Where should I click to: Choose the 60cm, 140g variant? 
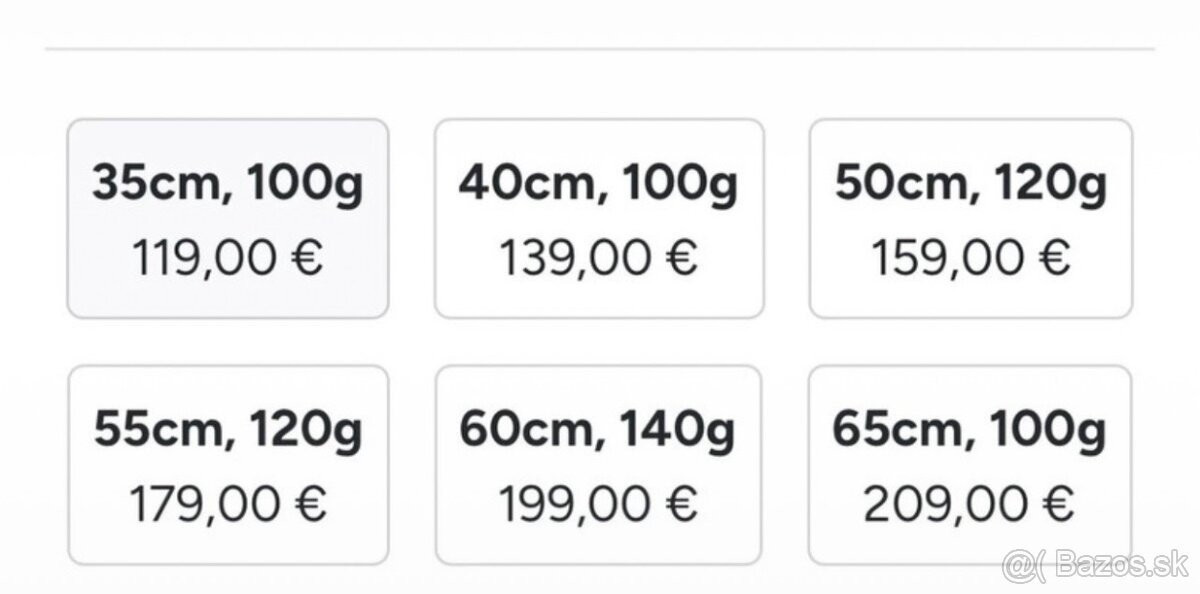tap(598, 465)
